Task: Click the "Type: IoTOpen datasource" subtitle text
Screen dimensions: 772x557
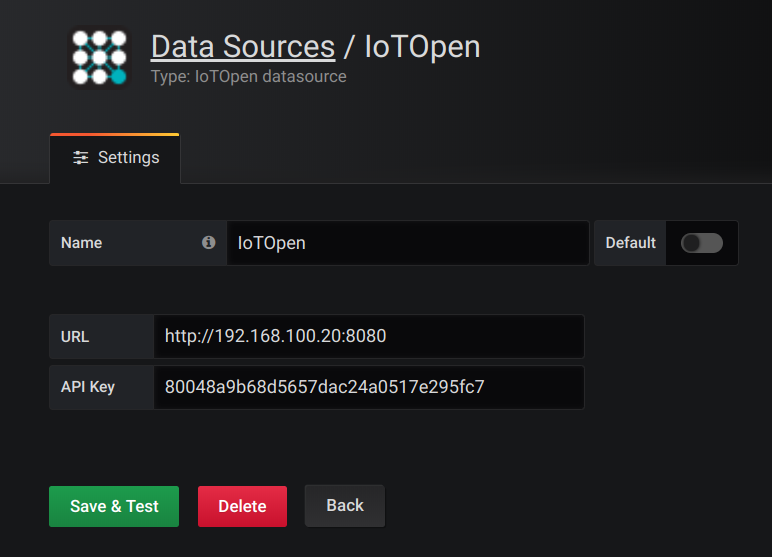Action: click(249, 76)
